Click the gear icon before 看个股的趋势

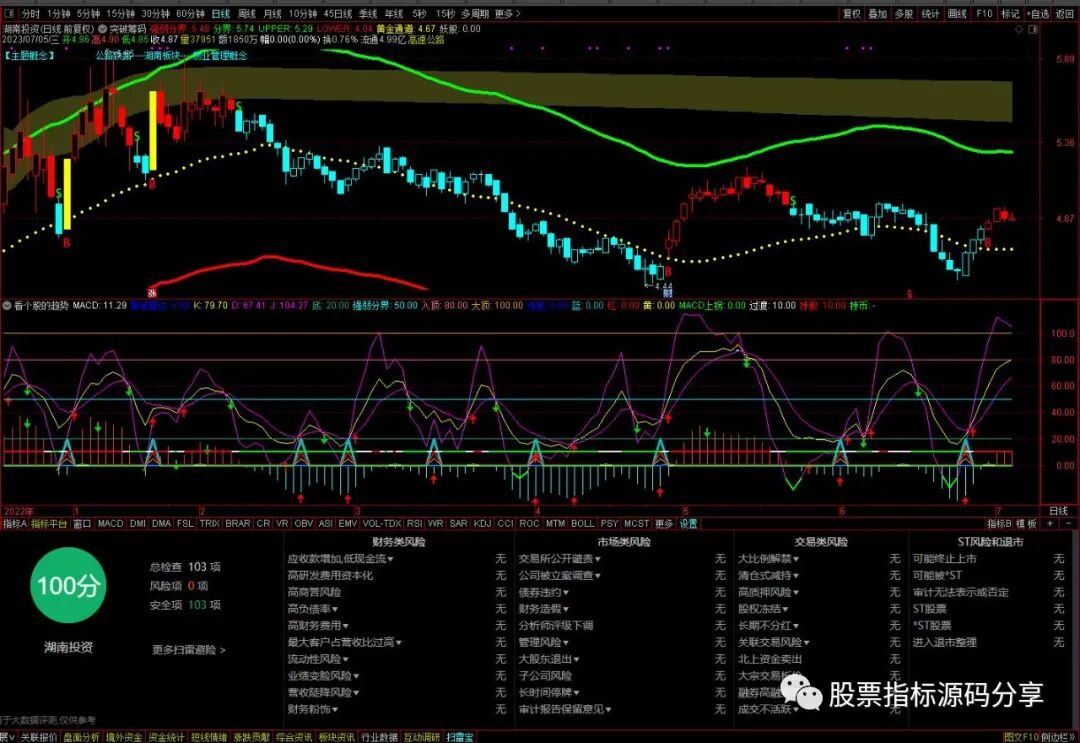7,305
